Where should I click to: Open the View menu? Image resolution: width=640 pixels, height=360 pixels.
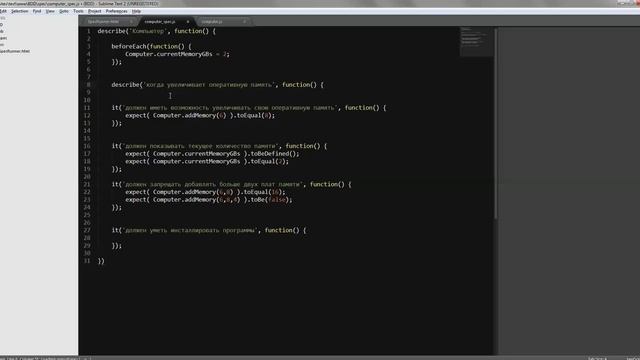tap(50, 11)
